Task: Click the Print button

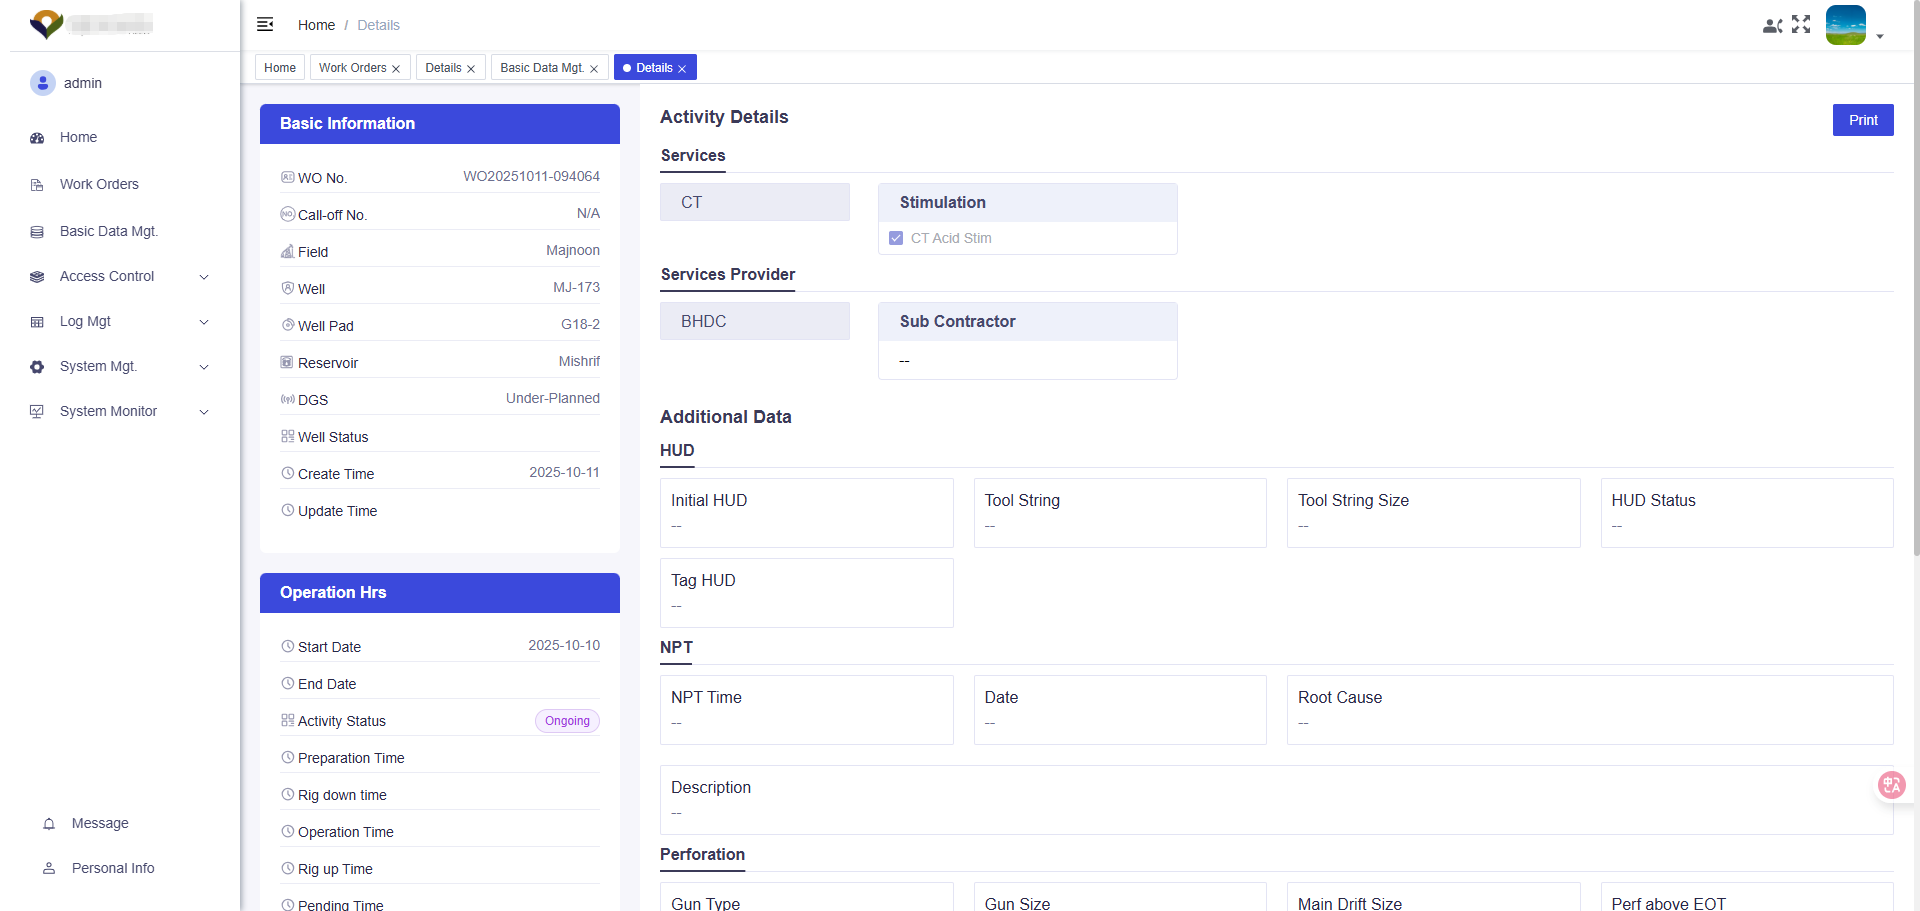Action: click(1862, 120)
